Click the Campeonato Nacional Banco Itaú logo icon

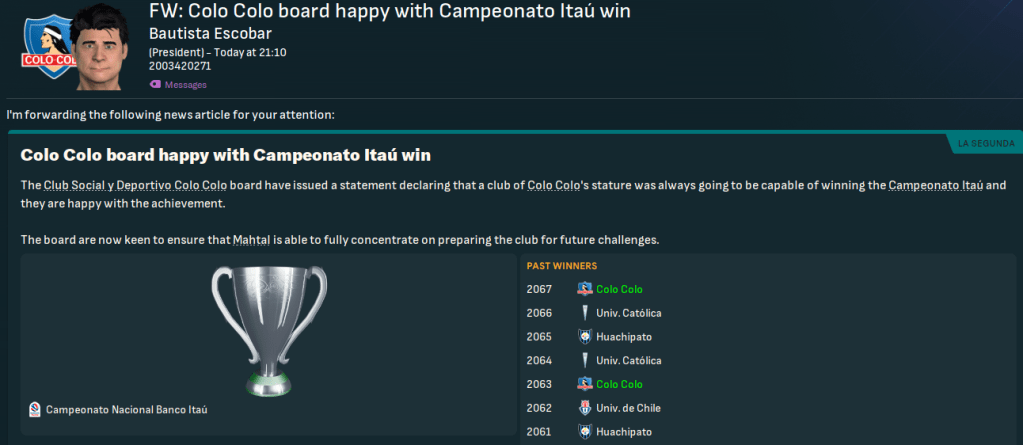(36, 409)
